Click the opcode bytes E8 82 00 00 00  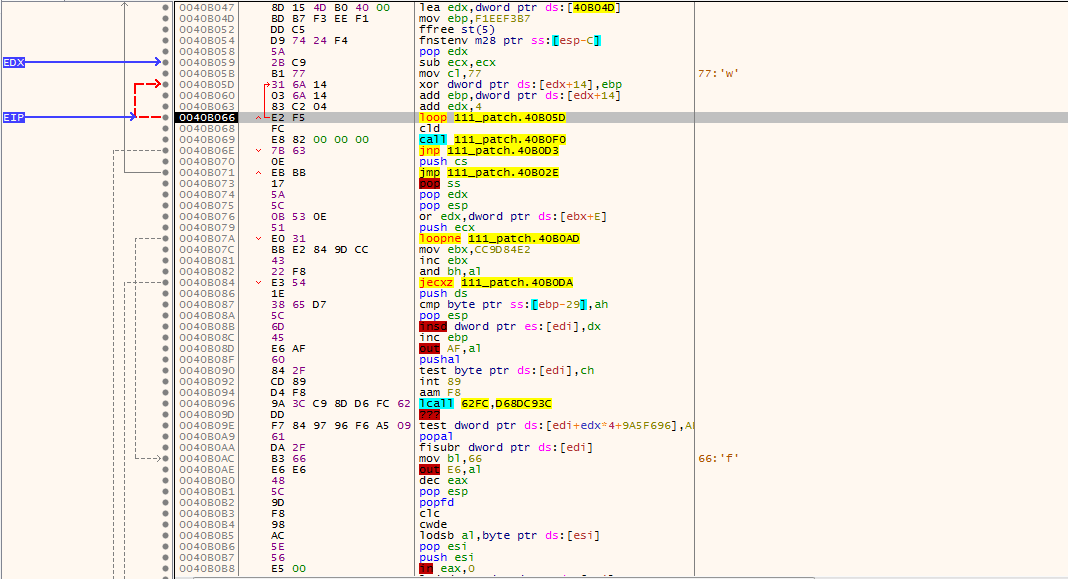tap(319, 140)
